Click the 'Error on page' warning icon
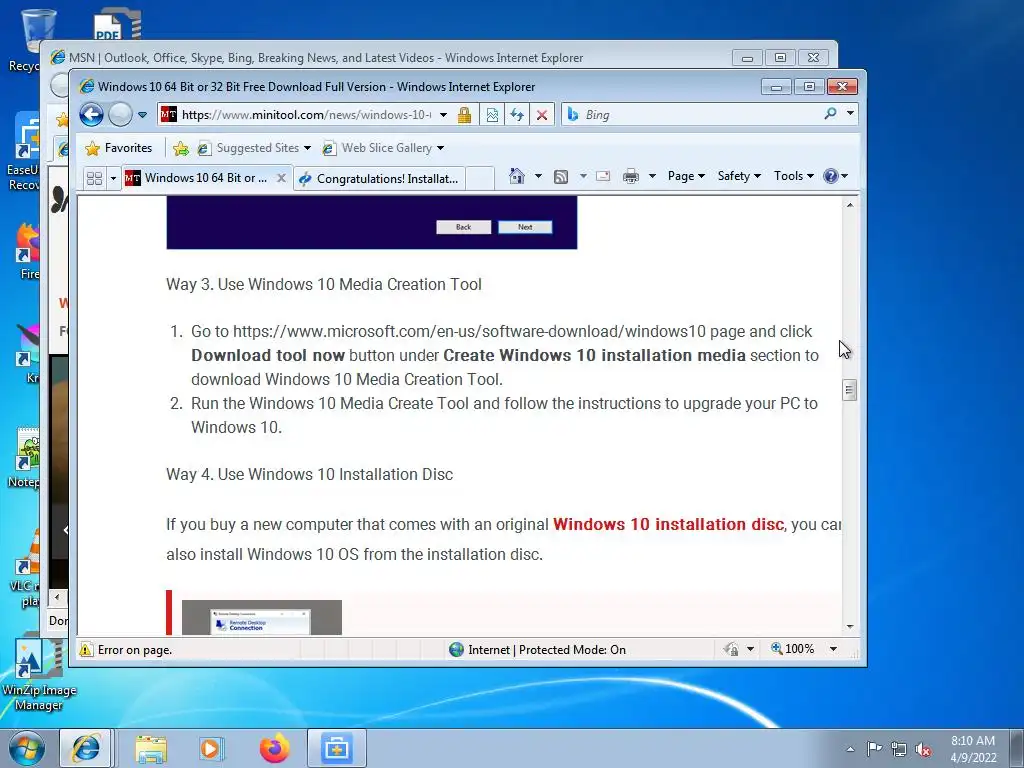Image resolution: width=1024 pixels, height=768 pixels. [x=86, y=650]
